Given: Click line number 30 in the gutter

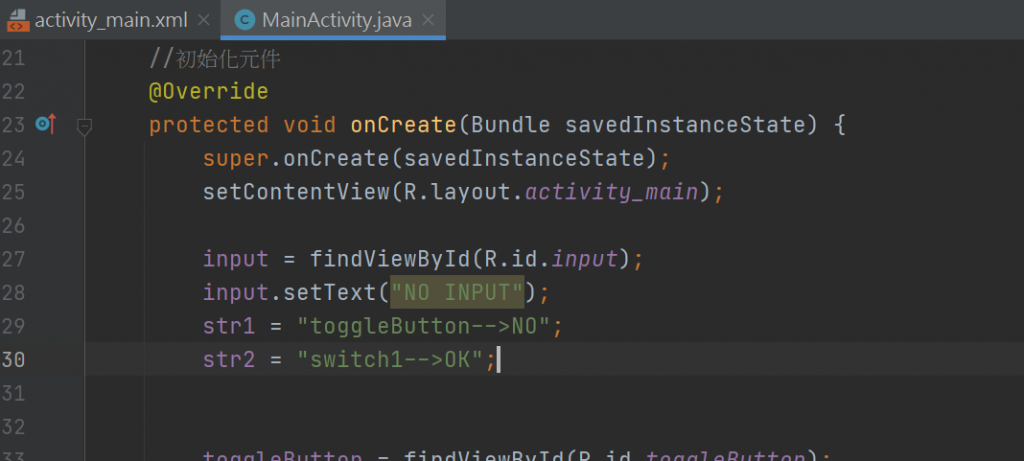Looking at the screenshot, I should (13, 359).
